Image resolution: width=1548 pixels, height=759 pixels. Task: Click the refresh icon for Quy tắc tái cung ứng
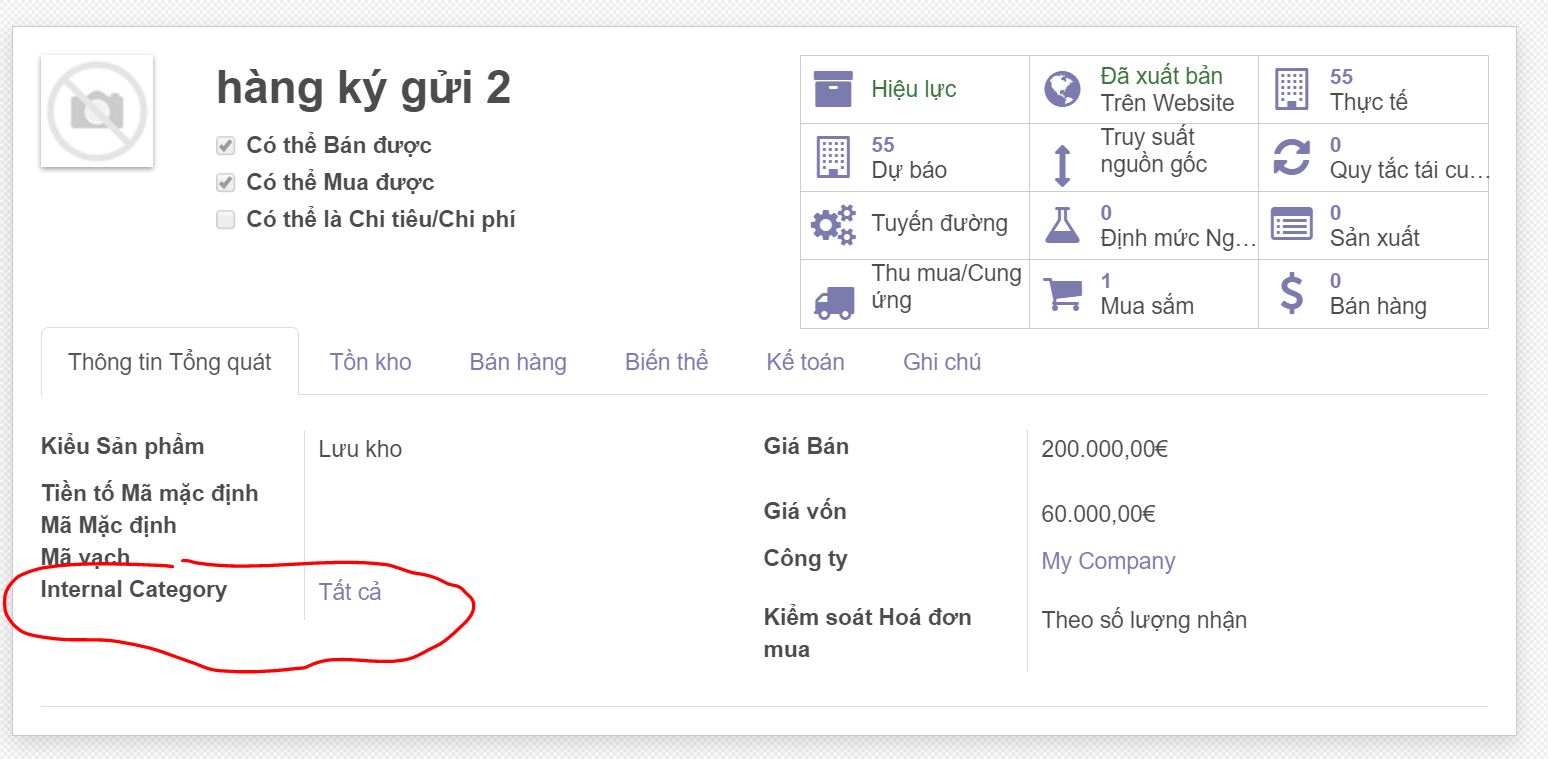(x=1291, y=157)
